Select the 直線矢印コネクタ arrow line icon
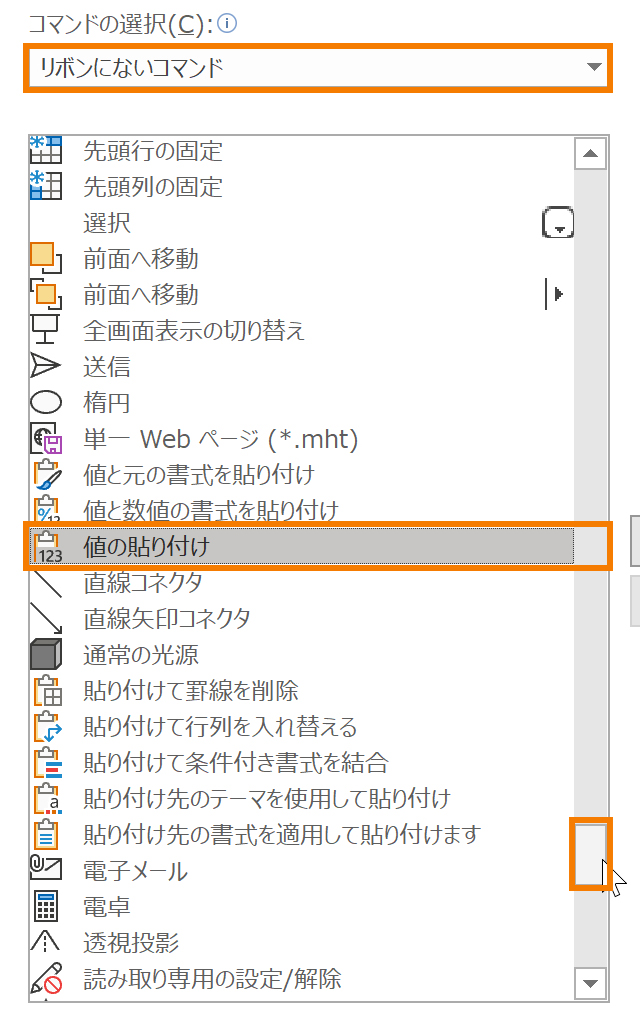Screen dimensions: 640x1021 pyautogui.click(x=46, y=619)
